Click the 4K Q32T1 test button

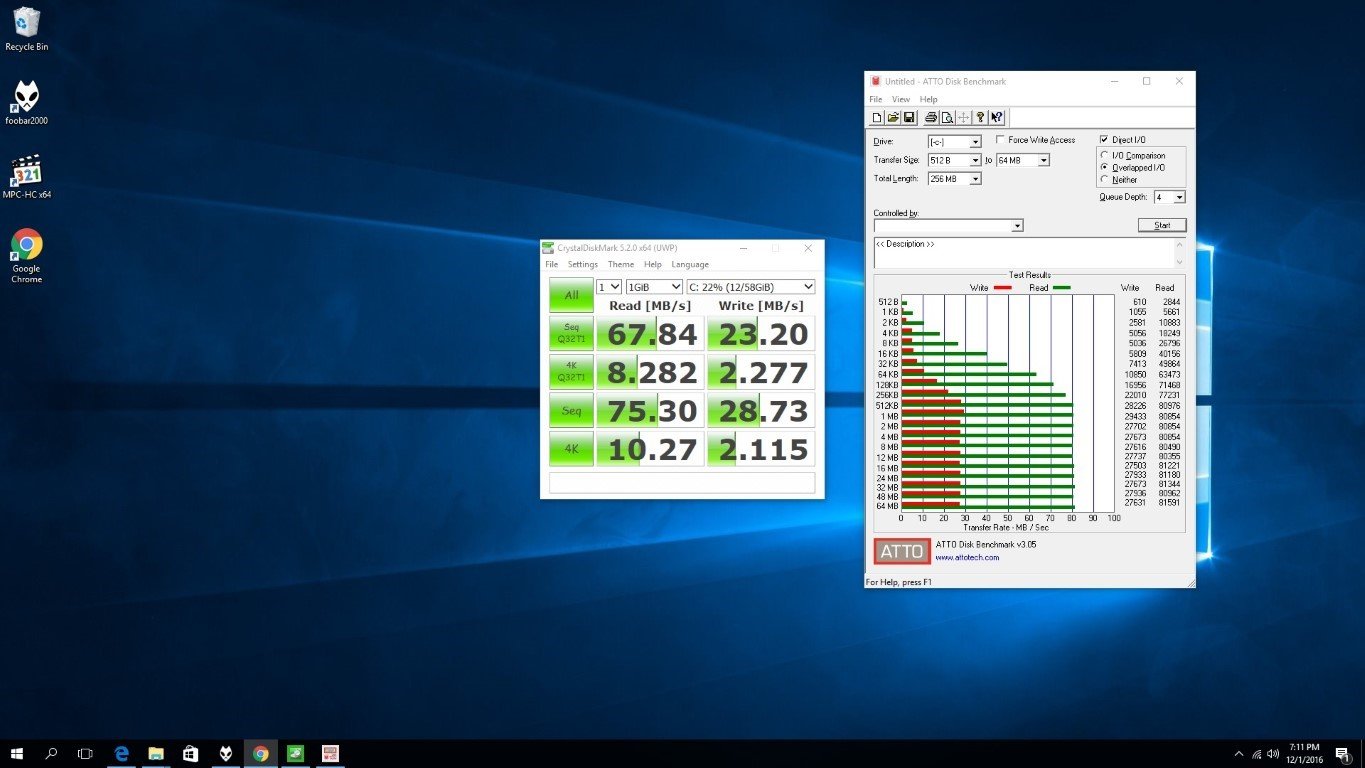pos(571,372)
